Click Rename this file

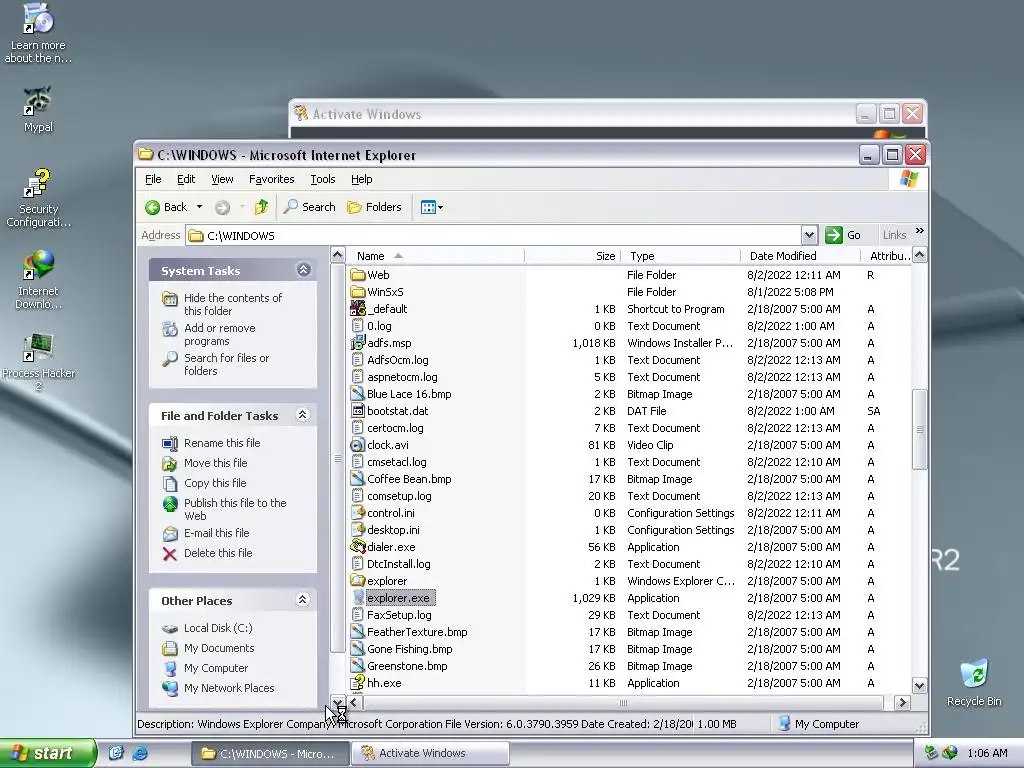(x=221, y=443)
